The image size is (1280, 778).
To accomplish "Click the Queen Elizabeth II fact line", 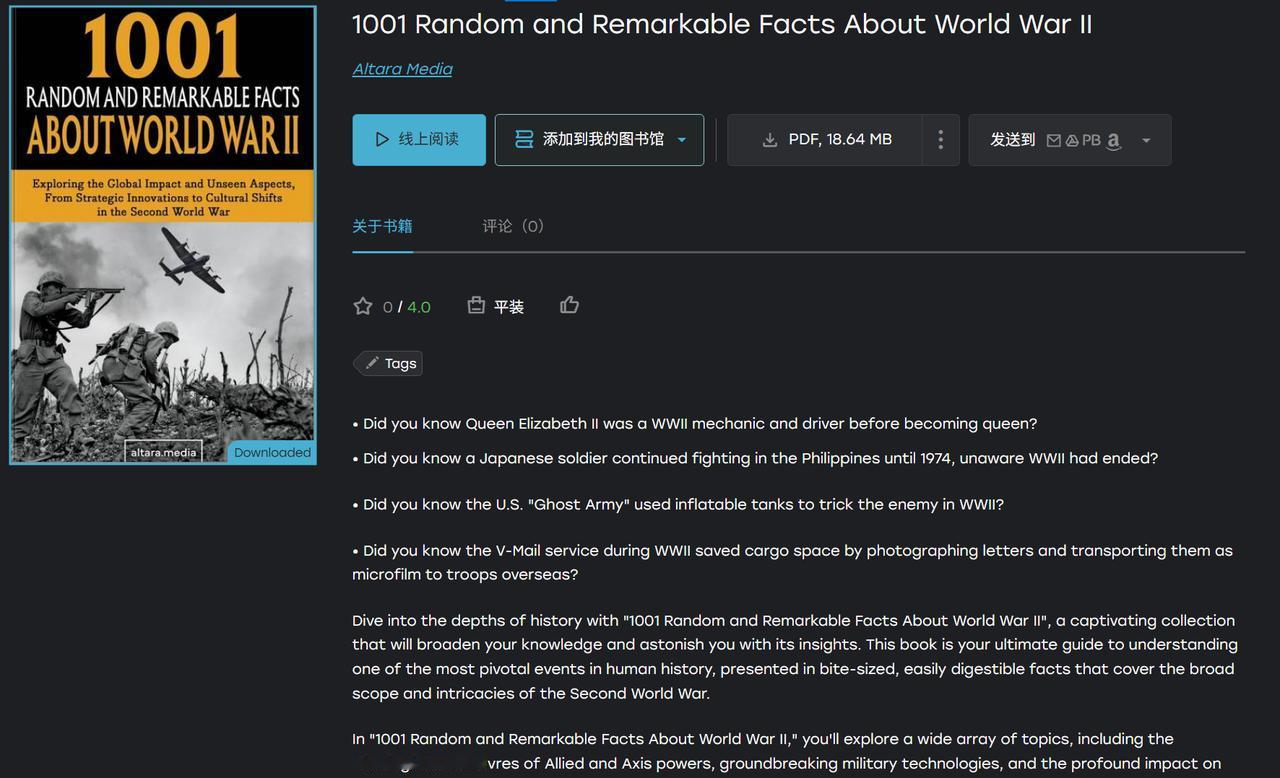I will point(695,424).
